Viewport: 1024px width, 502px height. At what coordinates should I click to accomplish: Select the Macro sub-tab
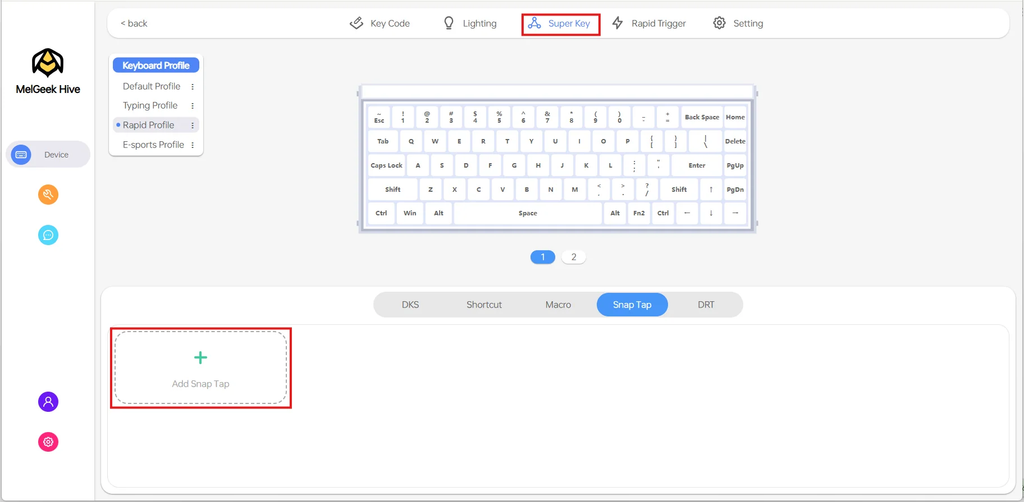pos(558,305)
